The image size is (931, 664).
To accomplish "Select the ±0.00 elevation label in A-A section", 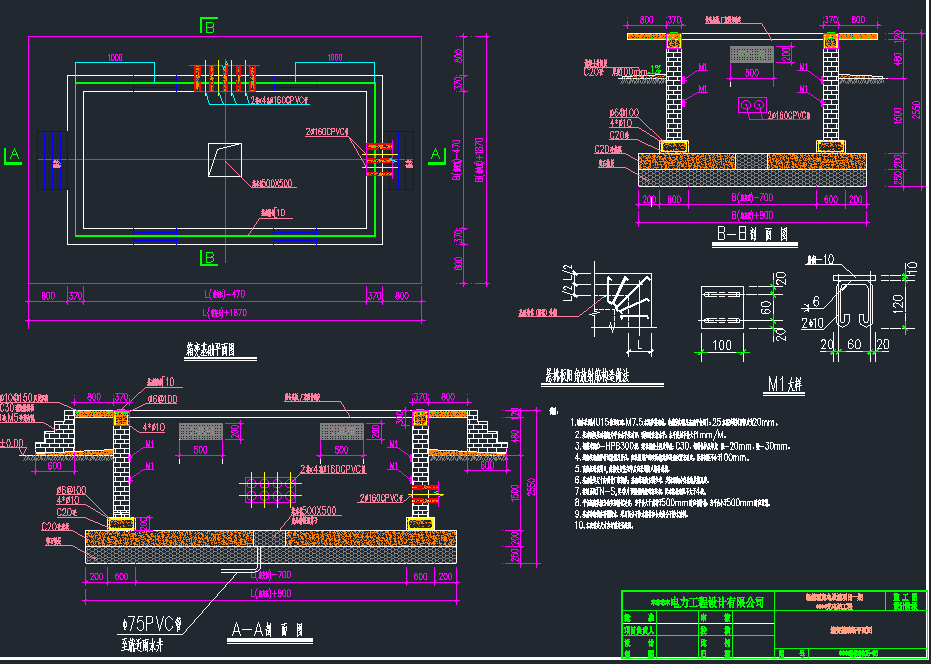I will tap(12, 442).
